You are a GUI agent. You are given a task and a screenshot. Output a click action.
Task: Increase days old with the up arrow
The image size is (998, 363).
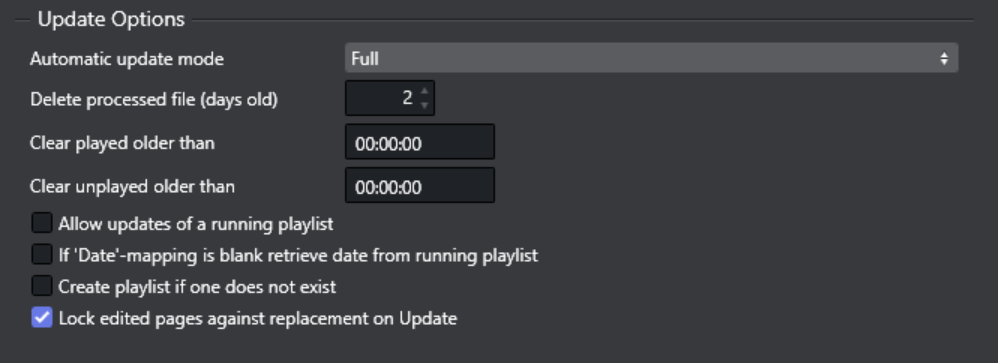[425, 90]
